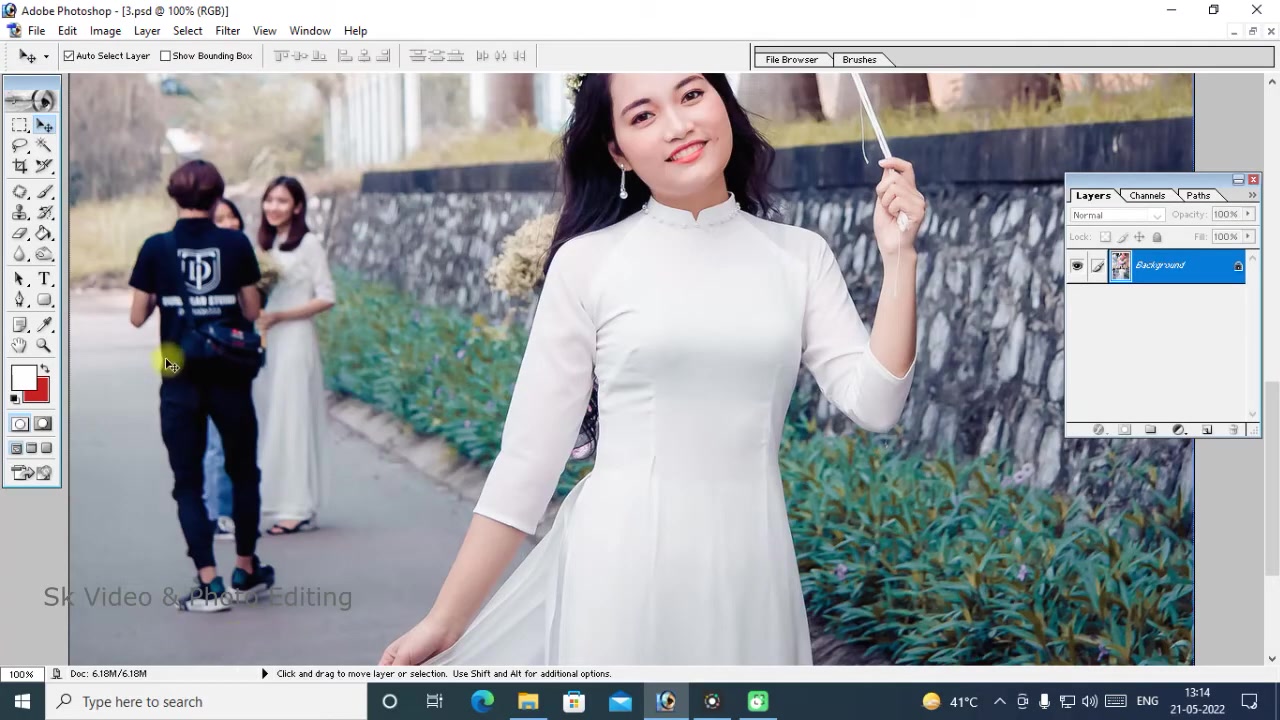Open the Image menu
The image size is (1280, 720).
point(105,31)
